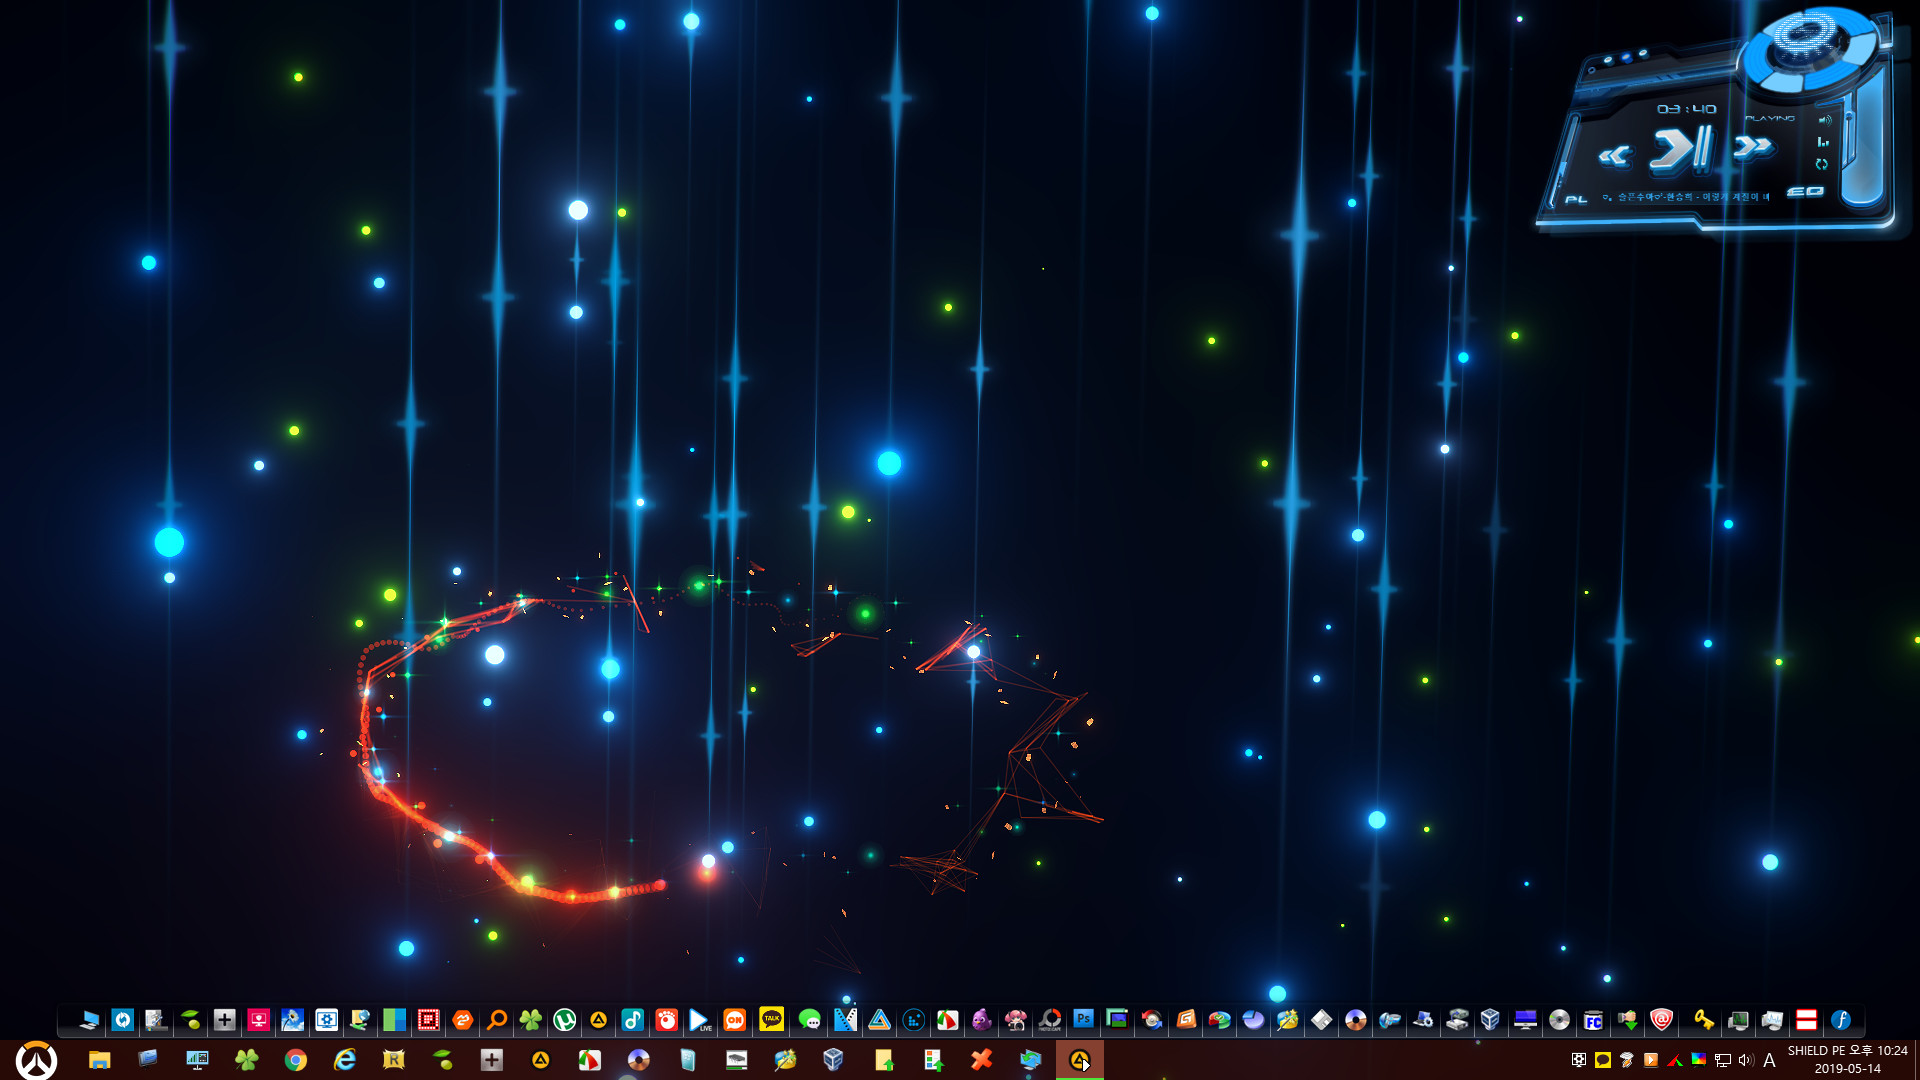This screenshot has width=1920, height=1080.
Task: Open PhotoScape from the dock
Action: click(x=1049, y=1020)
